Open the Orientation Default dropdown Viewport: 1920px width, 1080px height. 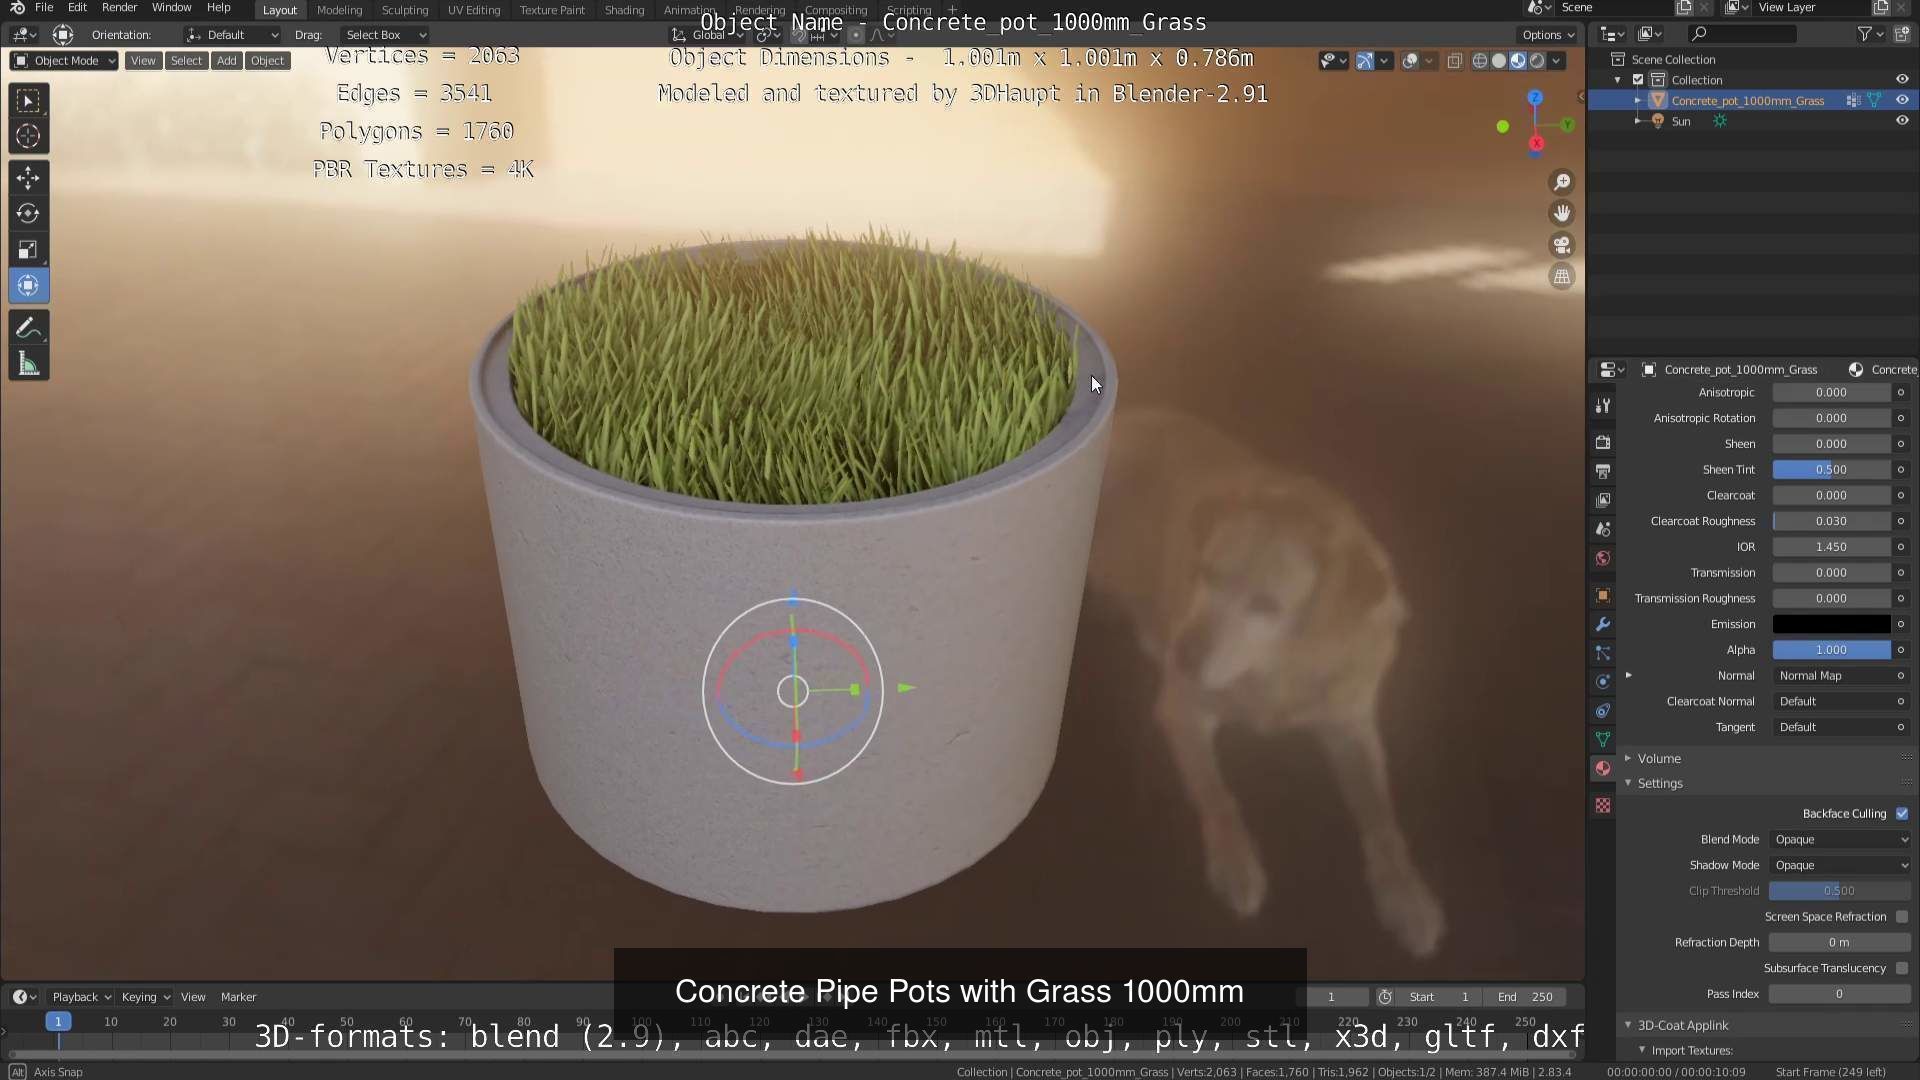(x=233, y=35)
